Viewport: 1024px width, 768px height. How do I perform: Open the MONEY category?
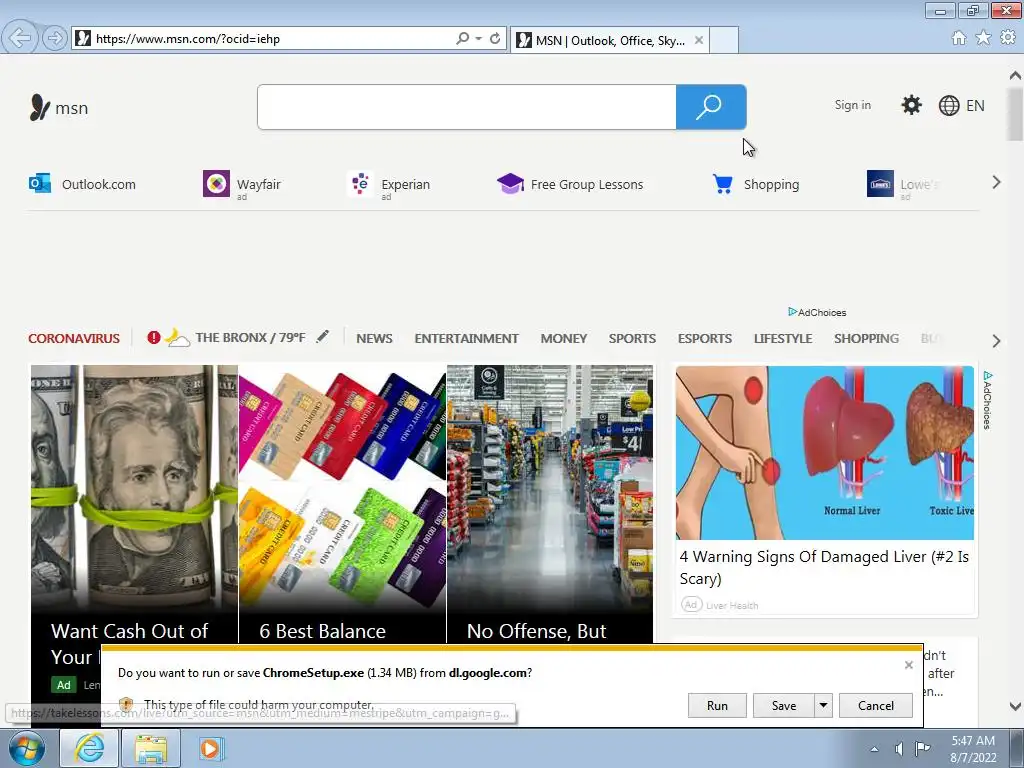tap(564, 338)
